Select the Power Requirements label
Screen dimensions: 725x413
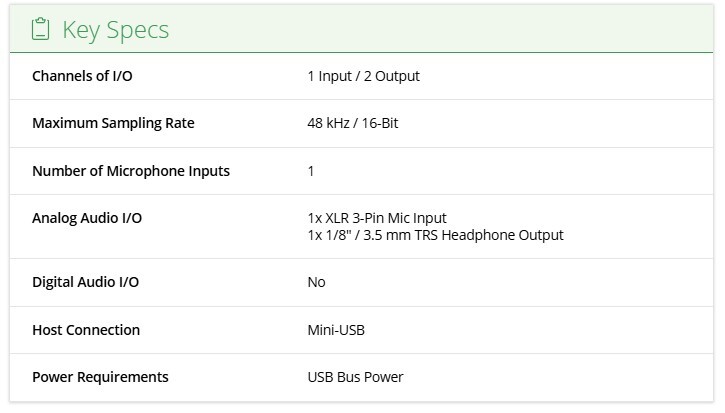coord(100,377)
